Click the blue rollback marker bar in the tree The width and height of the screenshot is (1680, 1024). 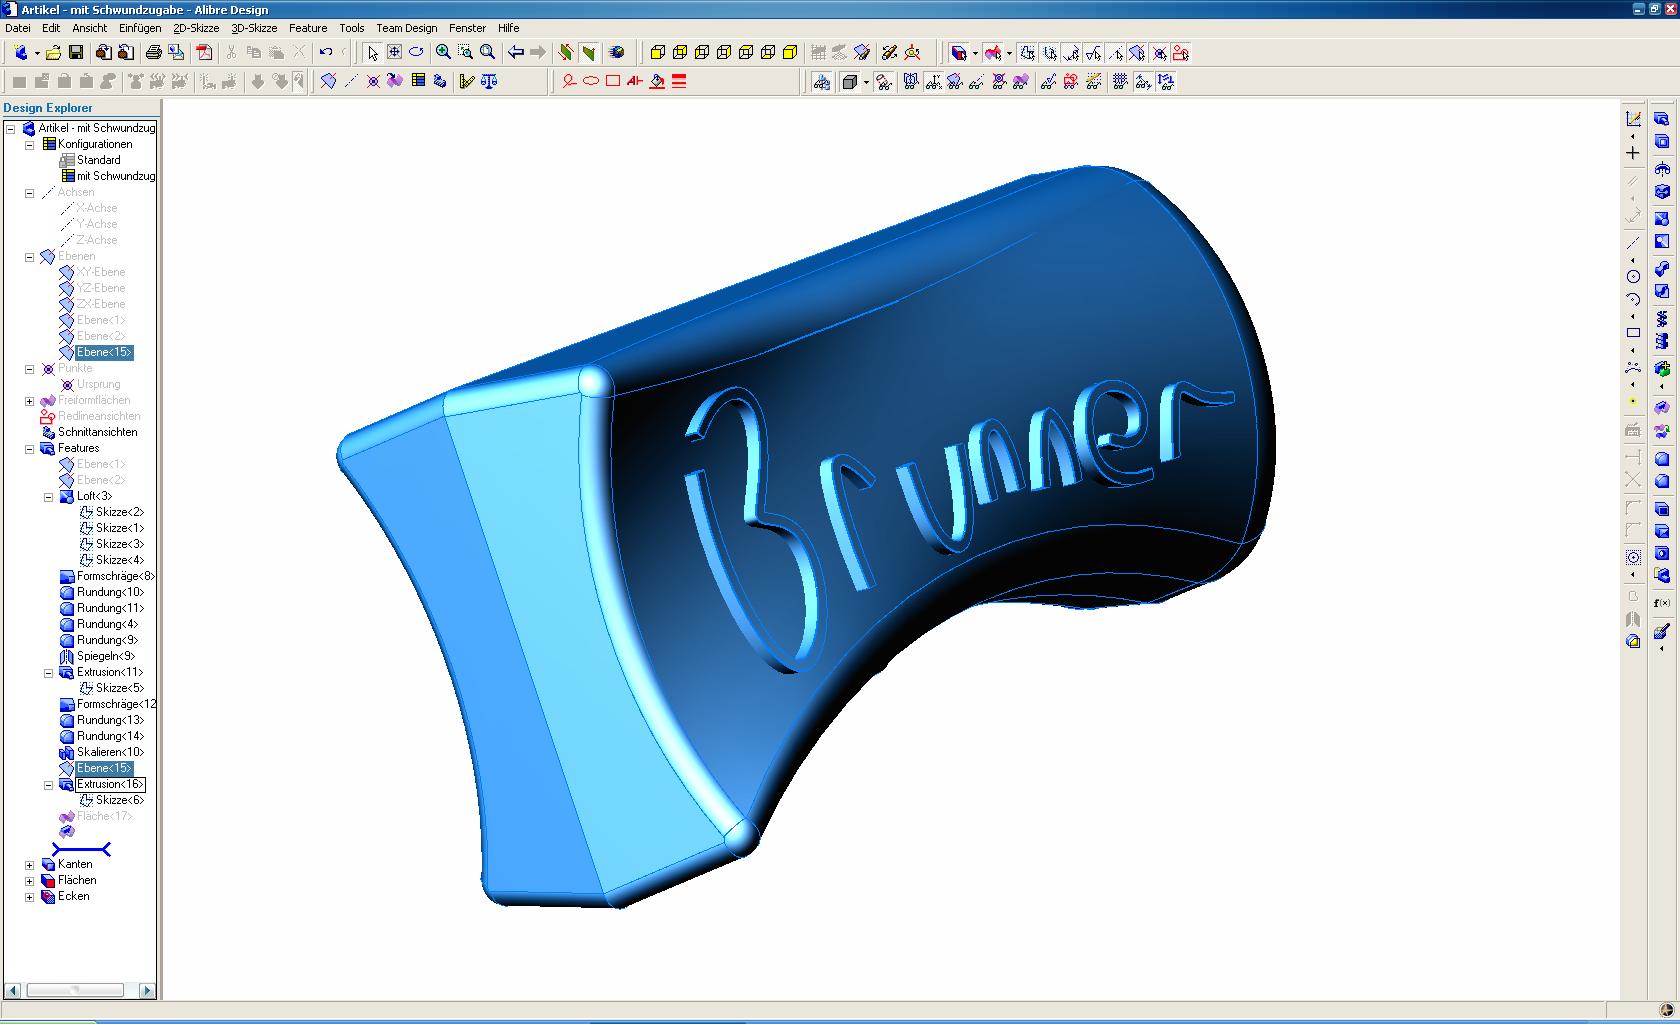pyautogui.click(x=81, y=849)
